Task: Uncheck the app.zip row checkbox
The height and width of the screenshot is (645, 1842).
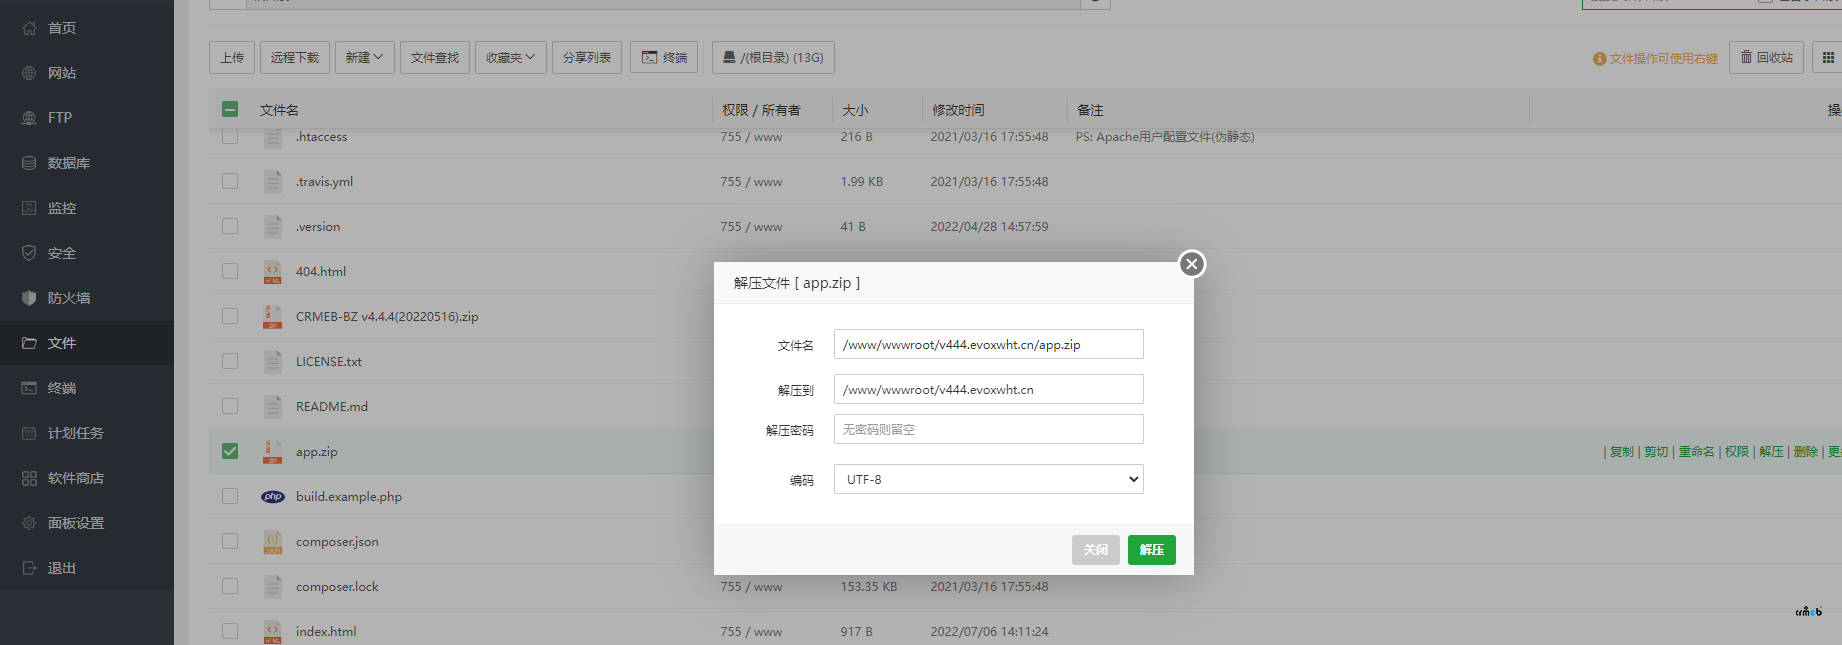Action: click(230, 451)
